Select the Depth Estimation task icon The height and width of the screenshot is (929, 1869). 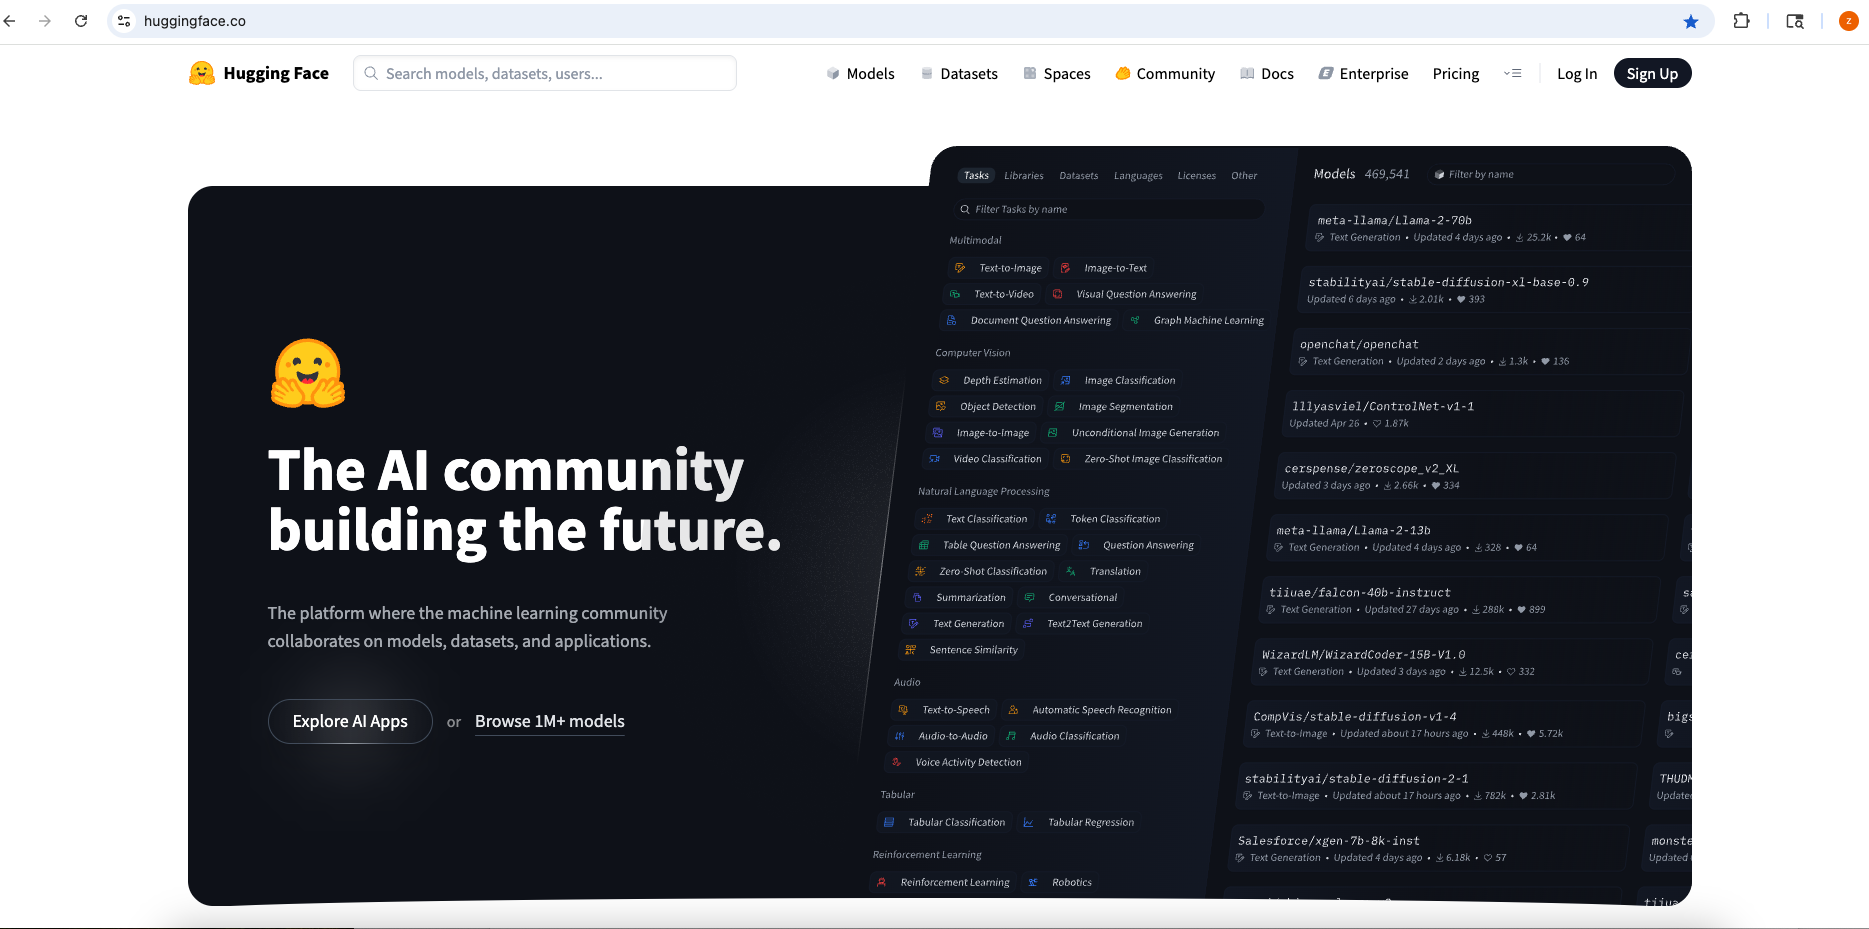point(944,380)
